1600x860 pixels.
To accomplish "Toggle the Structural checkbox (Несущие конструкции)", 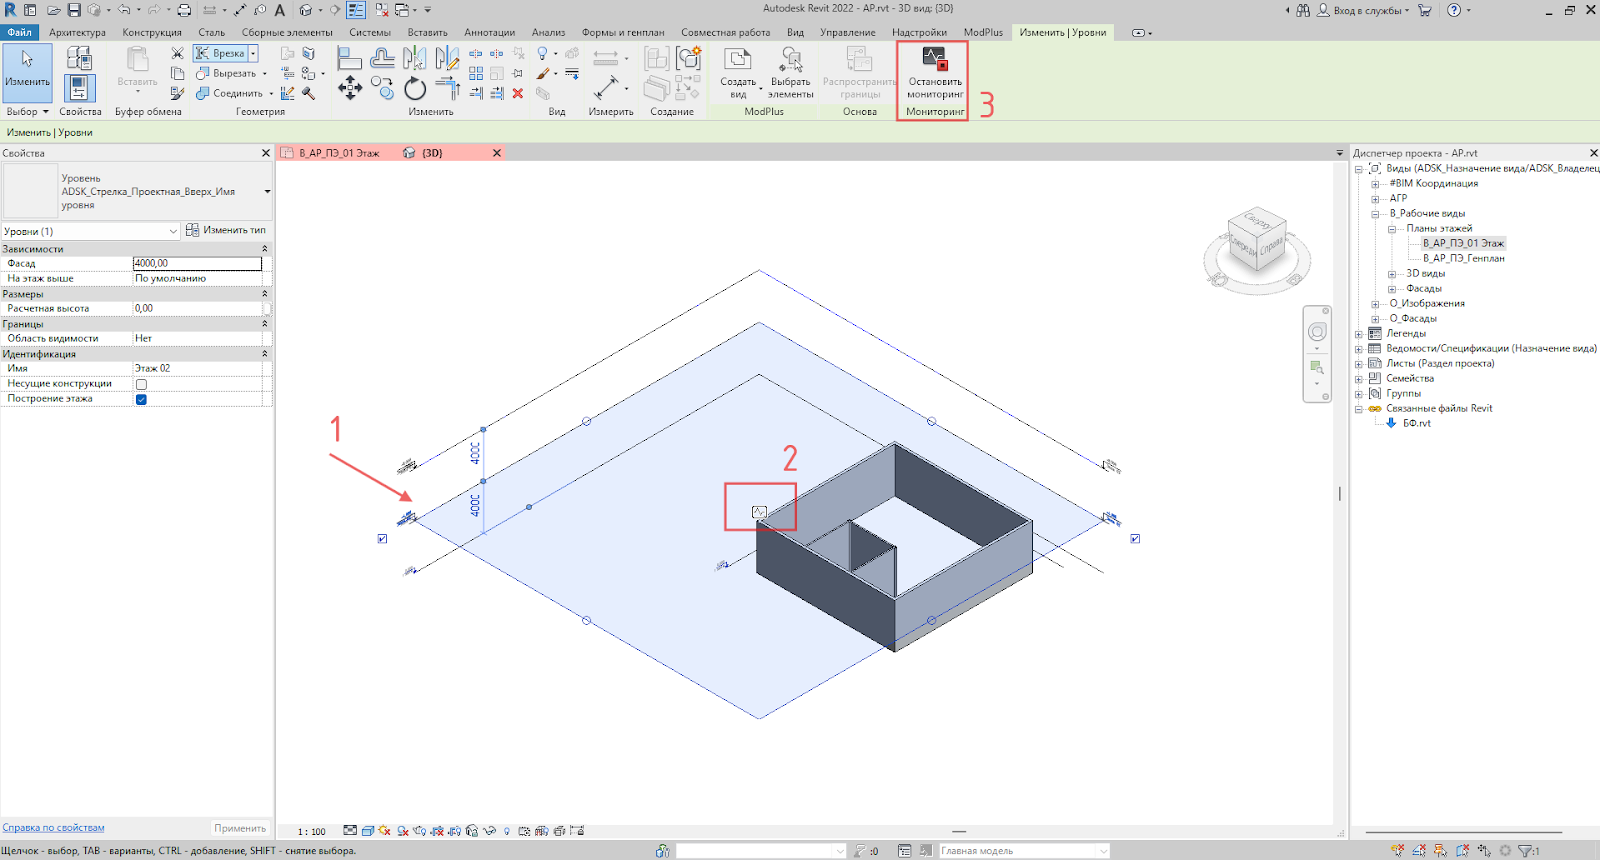I will click(141, 384).
